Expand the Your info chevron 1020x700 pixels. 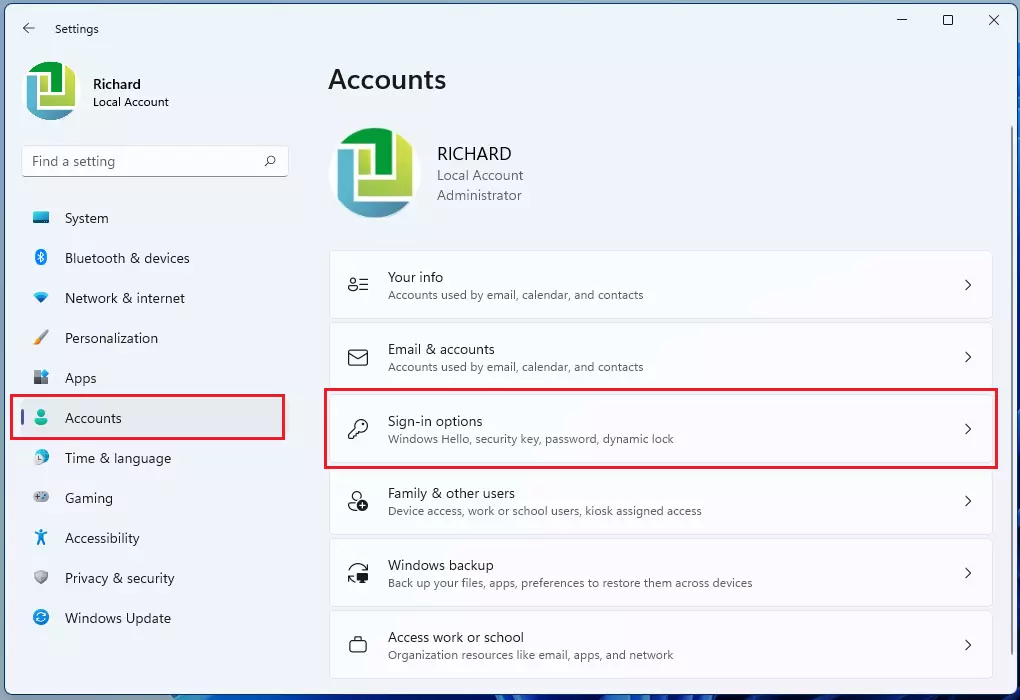pos(968,285)
